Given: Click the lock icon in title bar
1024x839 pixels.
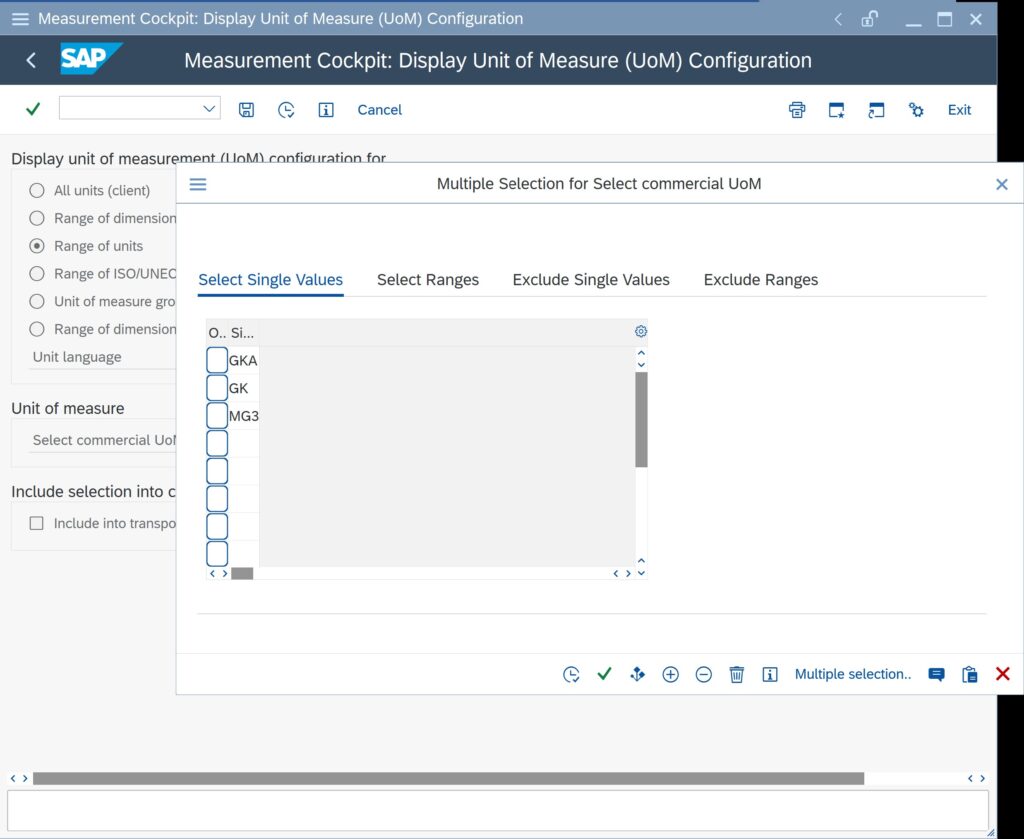Looking at the screenshot, I should pos(869,19).
